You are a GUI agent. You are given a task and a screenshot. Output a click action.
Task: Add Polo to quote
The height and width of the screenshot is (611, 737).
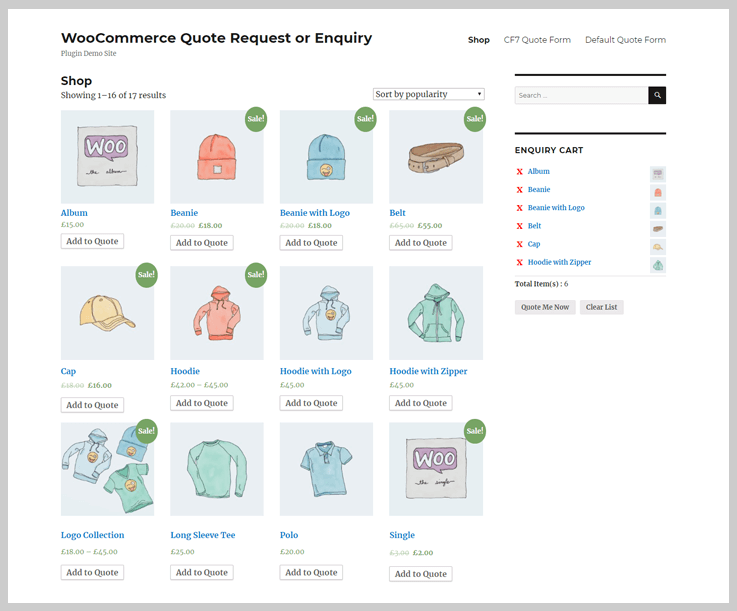[x=311, y=572]
